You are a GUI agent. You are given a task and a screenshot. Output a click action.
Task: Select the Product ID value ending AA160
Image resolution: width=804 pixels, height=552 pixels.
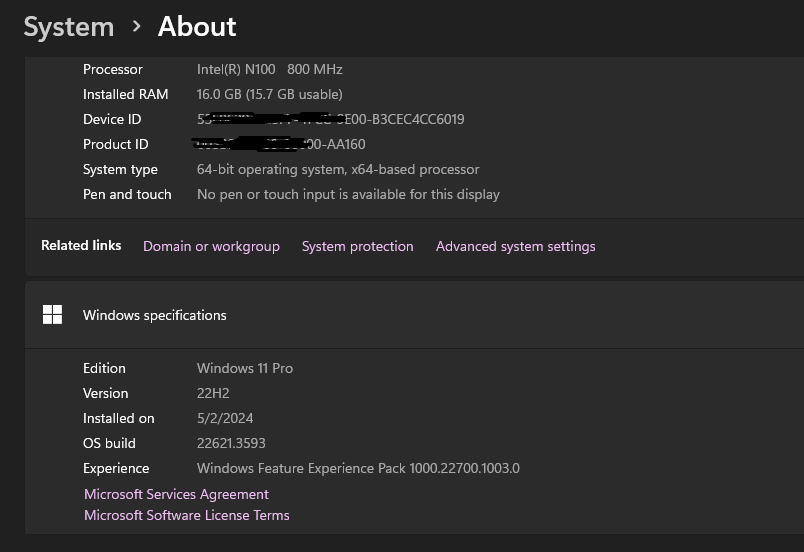tap(279, 144)
